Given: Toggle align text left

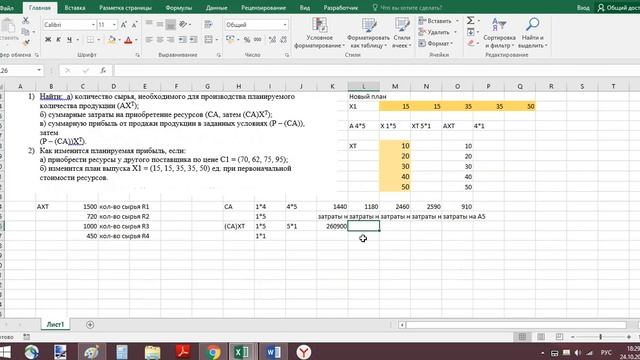Looking at the screenshot, I should (x=149, y=40).
